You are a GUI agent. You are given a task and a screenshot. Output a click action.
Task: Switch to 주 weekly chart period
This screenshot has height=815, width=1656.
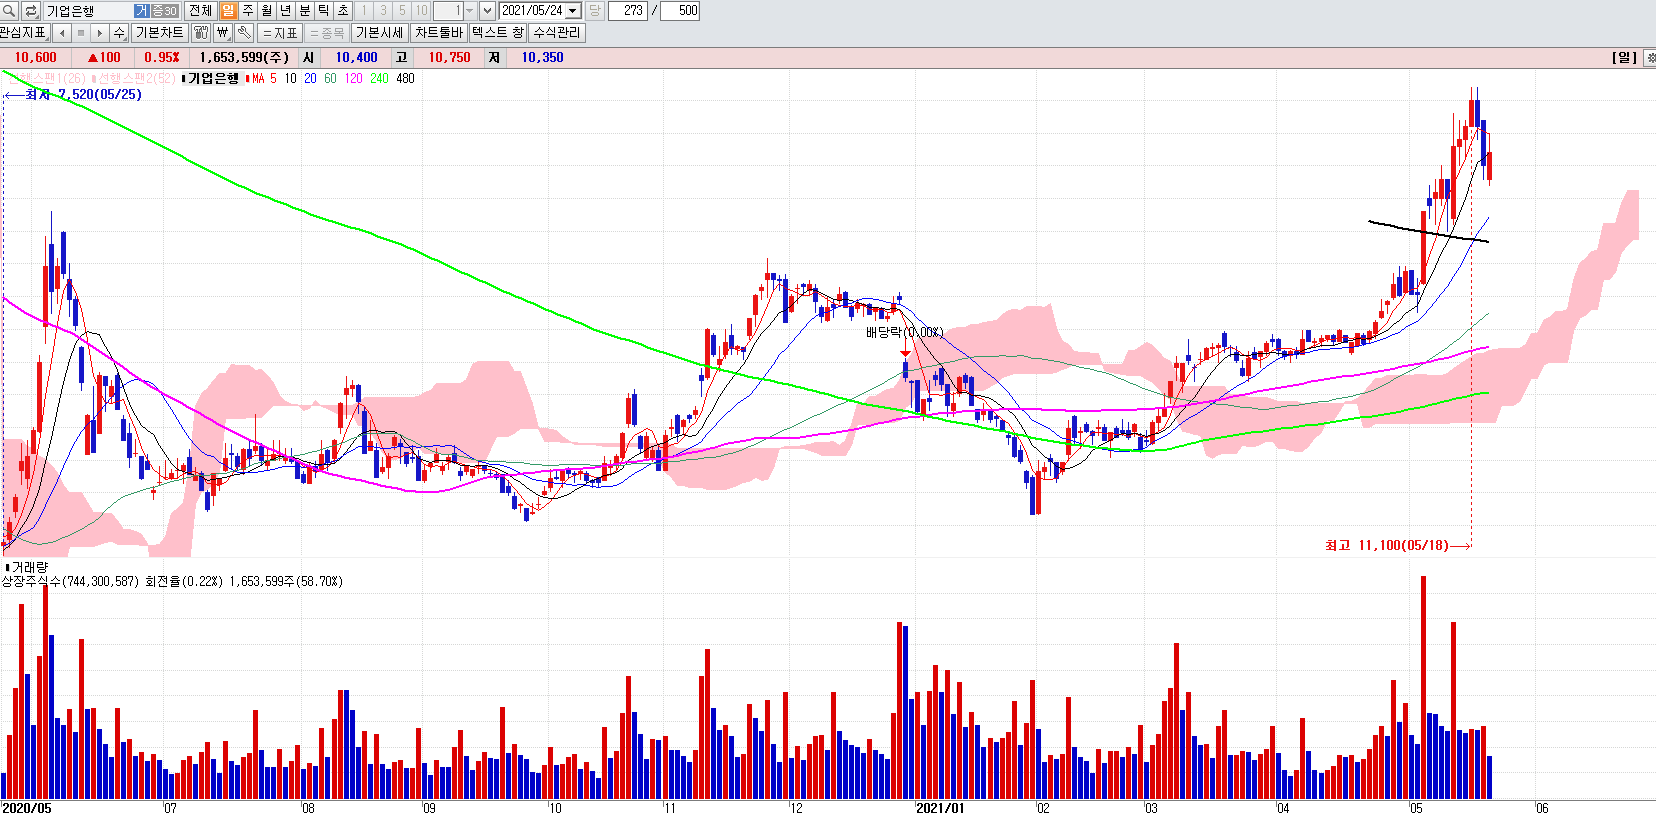247,11
